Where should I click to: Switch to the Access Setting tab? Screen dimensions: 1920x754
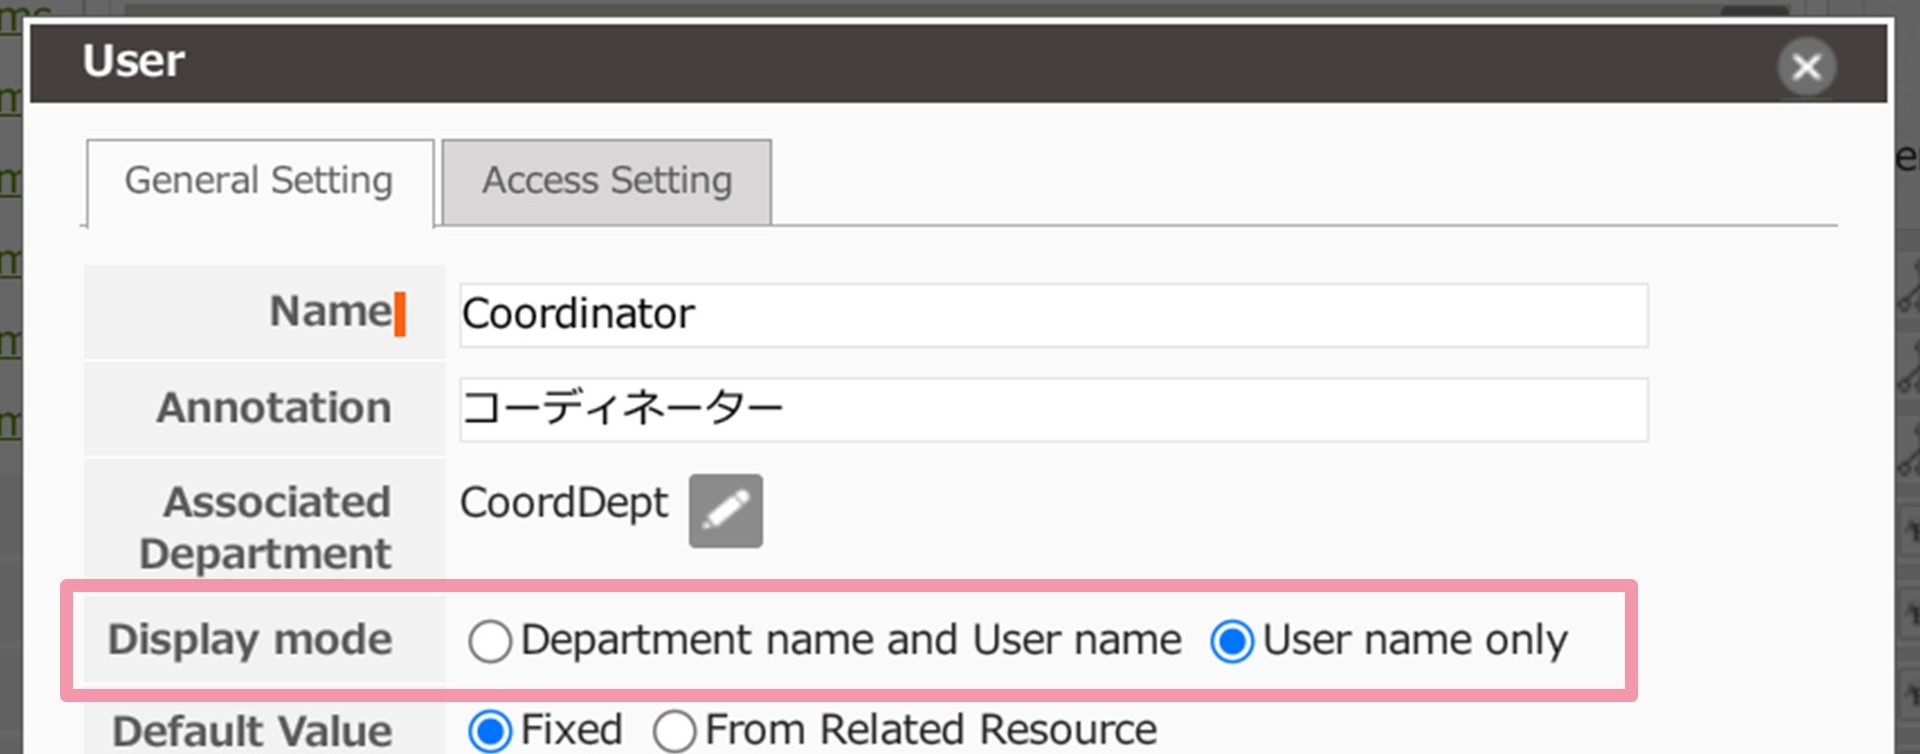607,181
